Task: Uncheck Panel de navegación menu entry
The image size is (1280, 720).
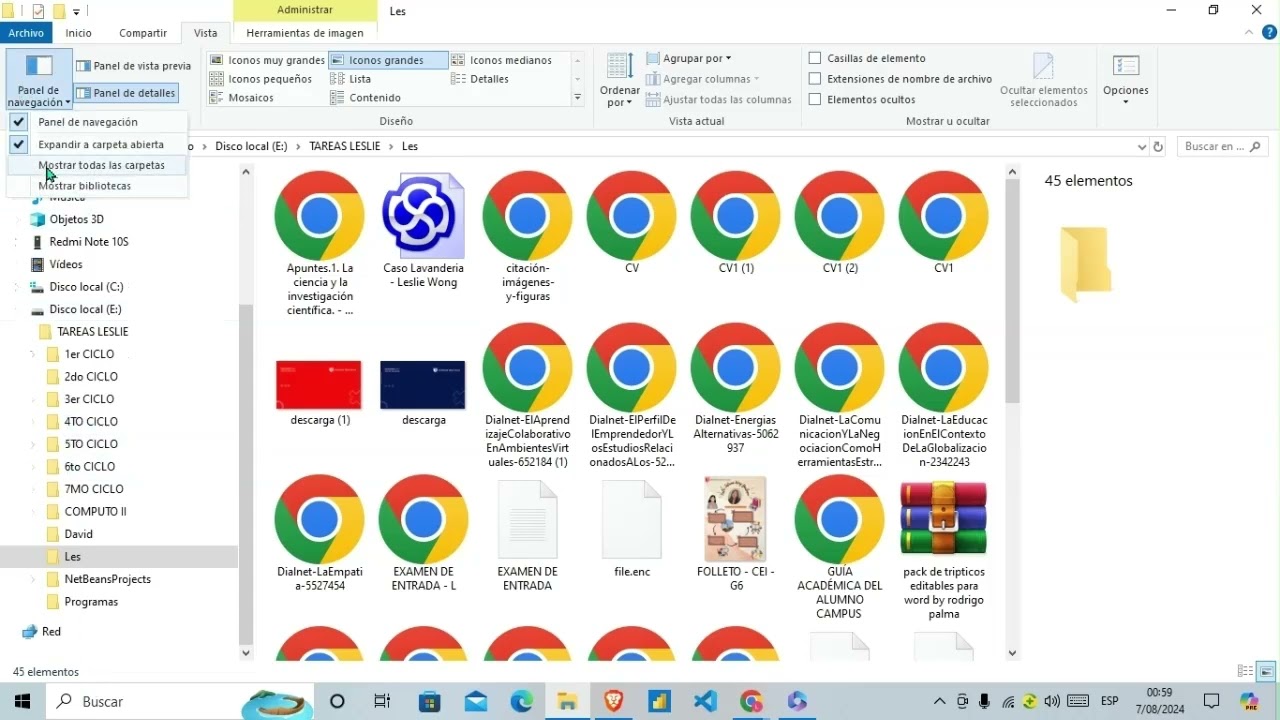Action: (97, 122)
